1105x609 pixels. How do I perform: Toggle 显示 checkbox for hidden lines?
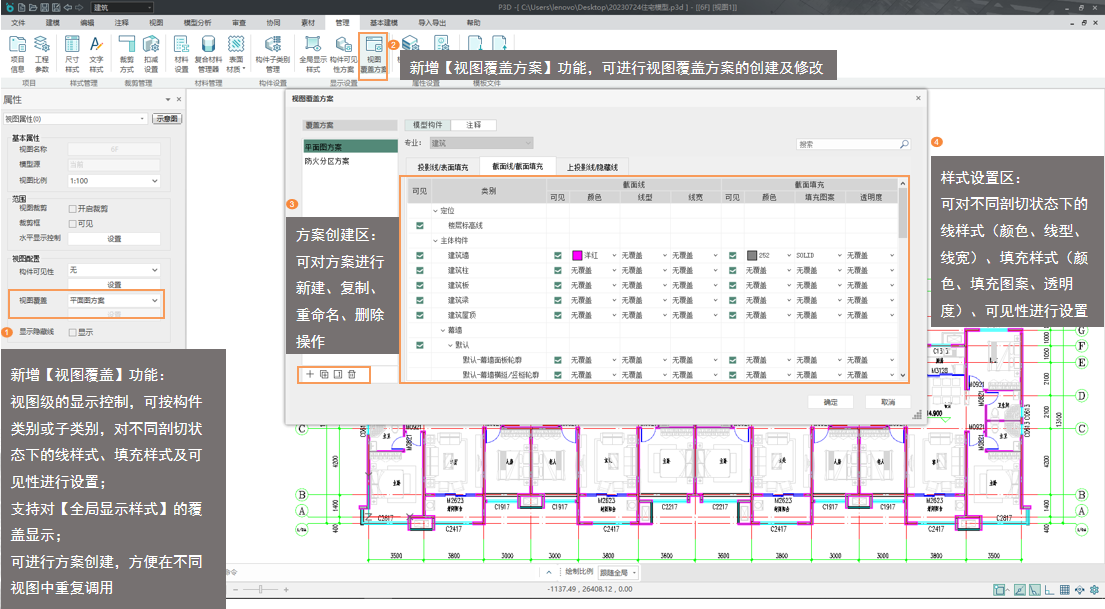[x=72, y=332]
